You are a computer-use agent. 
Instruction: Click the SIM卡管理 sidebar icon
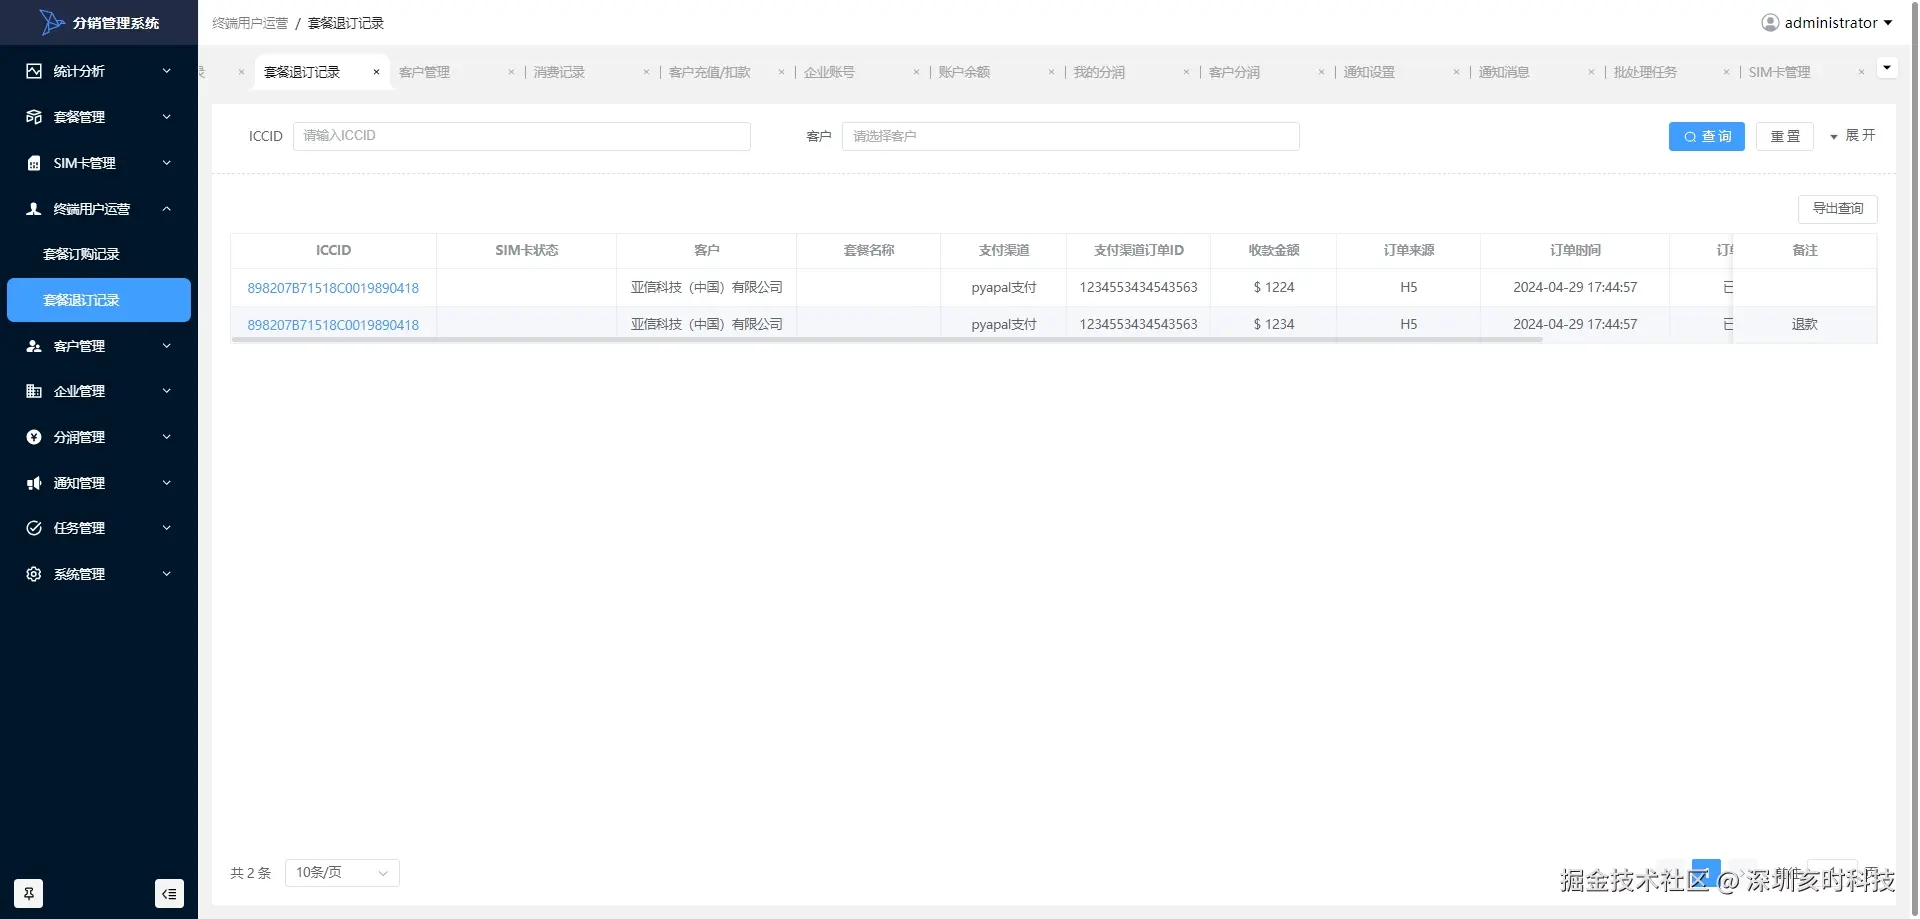pyautogui.click(x=34, y=163)
